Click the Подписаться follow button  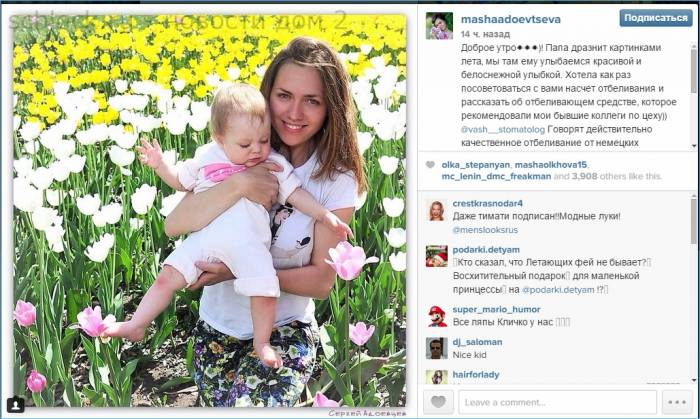click(656, 18)
